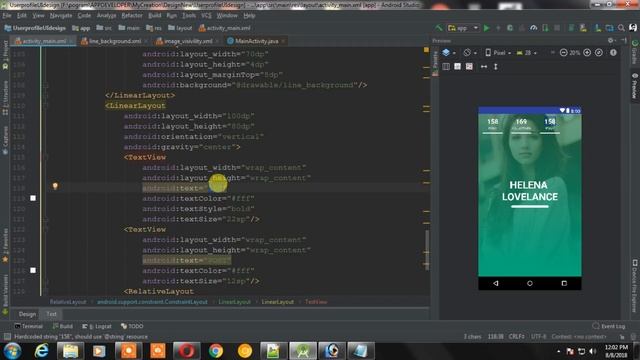Open the API 28 version dropdown
This screenshot has height=360, width=640.
coord(527,53)
